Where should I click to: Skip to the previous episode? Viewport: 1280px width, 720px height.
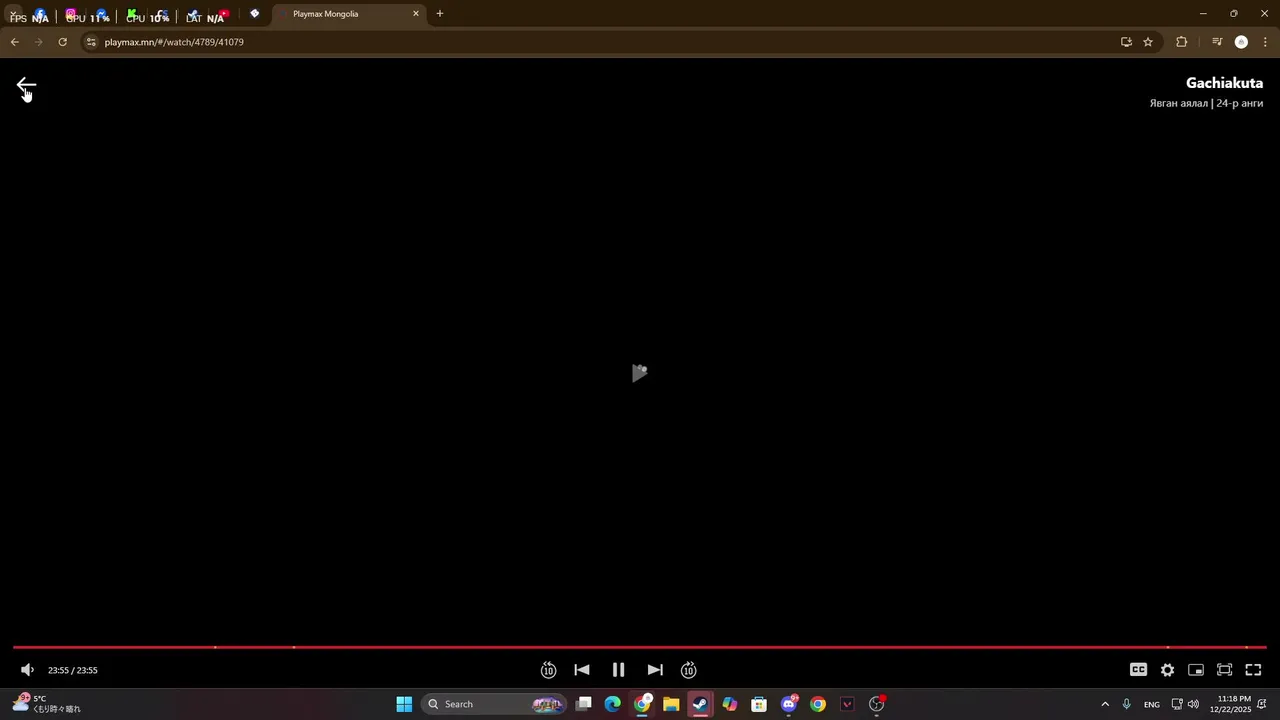(582, 670)
